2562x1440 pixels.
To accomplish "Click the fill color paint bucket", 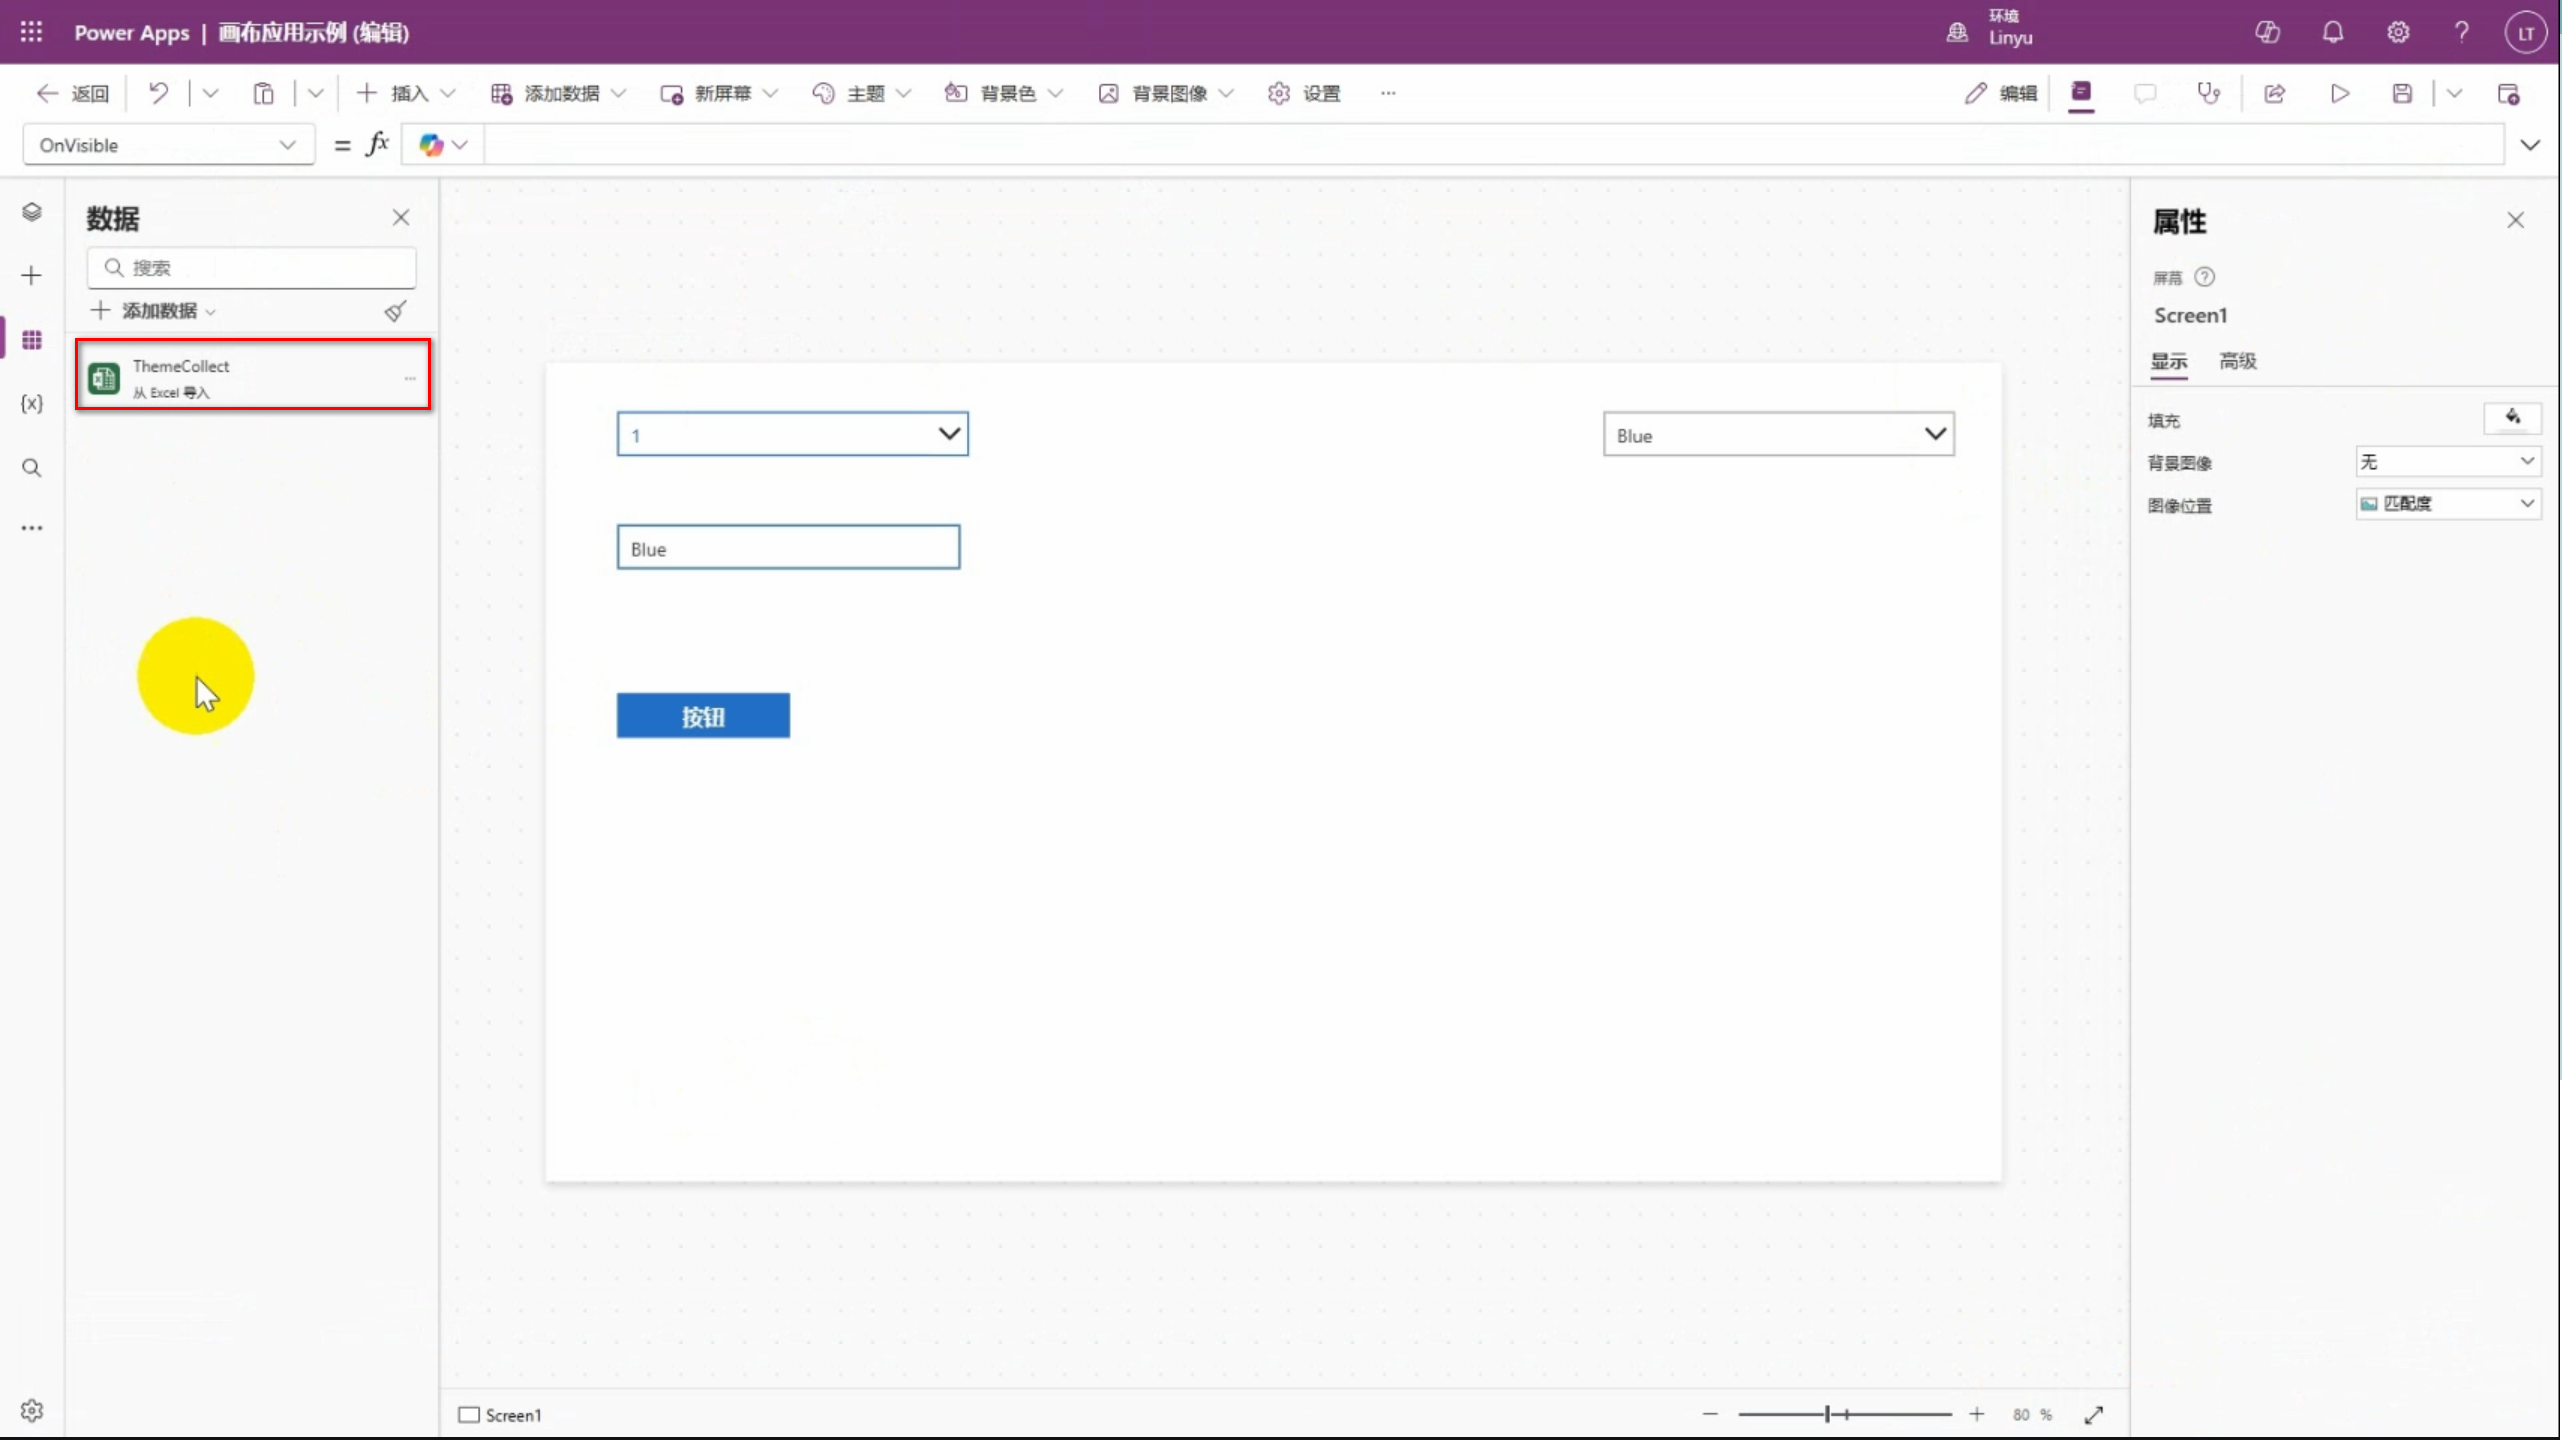I will tap(2512, 418).
